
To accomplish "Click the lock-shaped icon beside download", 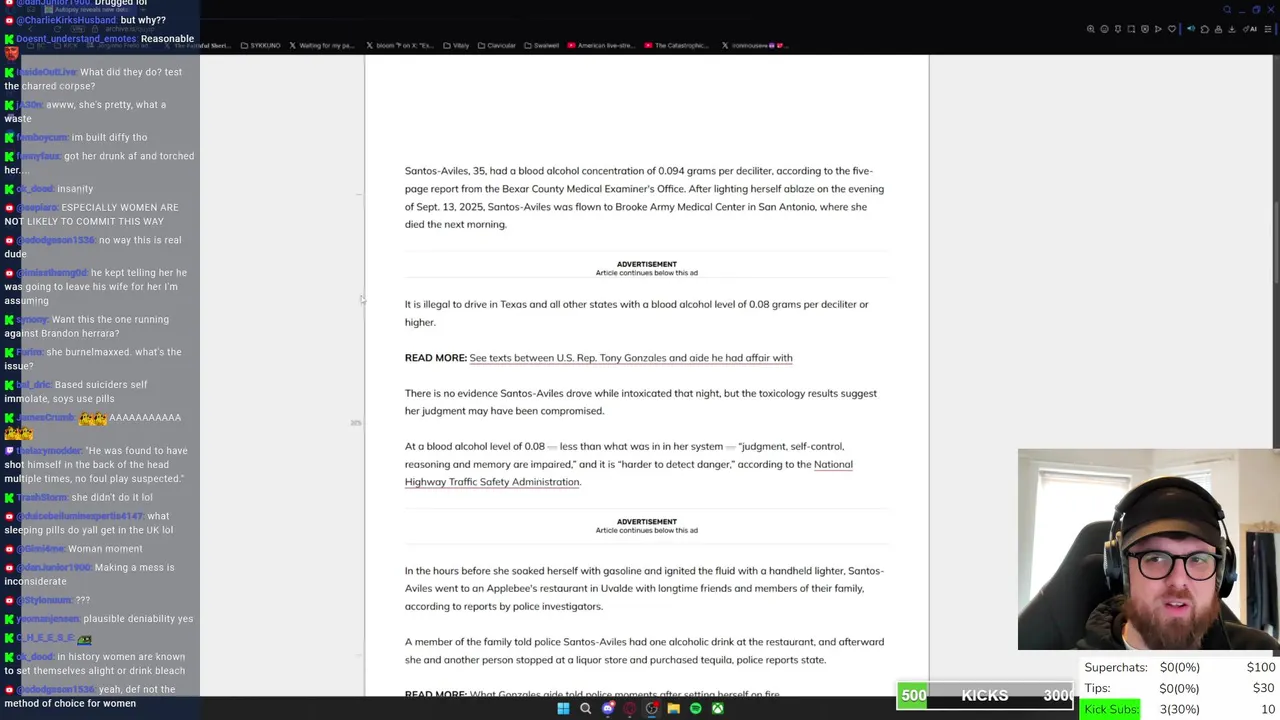I will [1218, 29].
